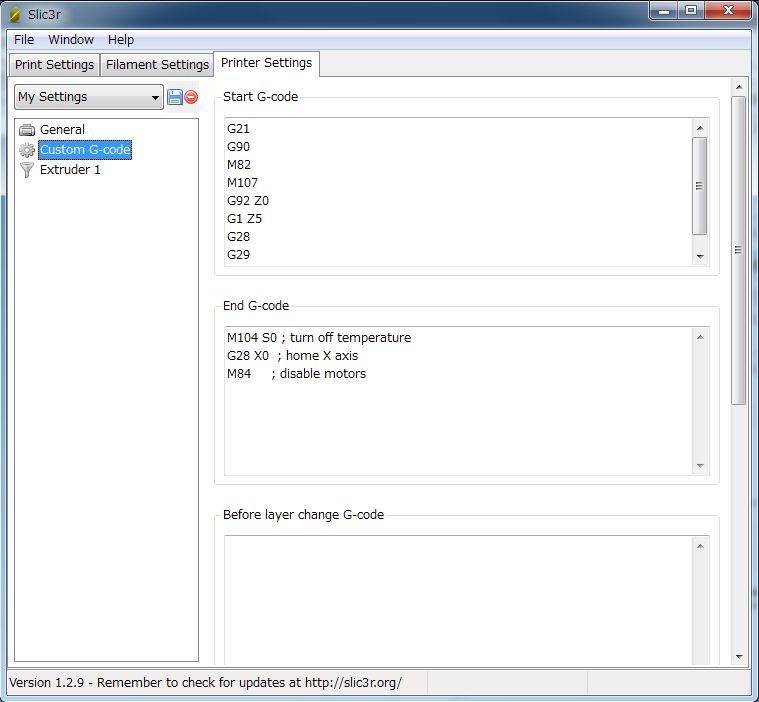759x702 pixels.
Task: Click the M104 S0 turn off temperature line
Action: tap(319, 337)
